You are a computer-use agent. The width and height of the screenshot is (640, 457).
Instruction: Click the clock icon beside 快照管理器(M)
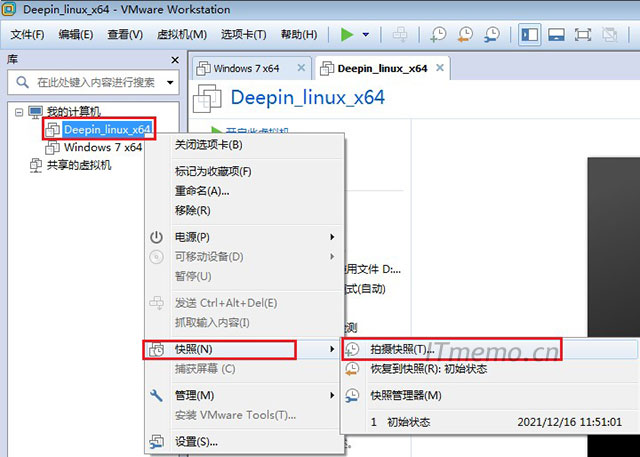pyautogui.click(x=352, y=395)
